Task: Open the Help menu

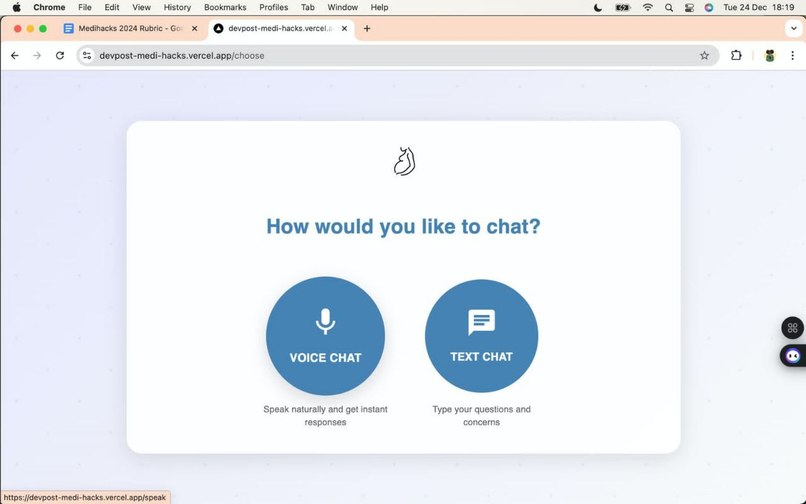Action: coord(379,7)
